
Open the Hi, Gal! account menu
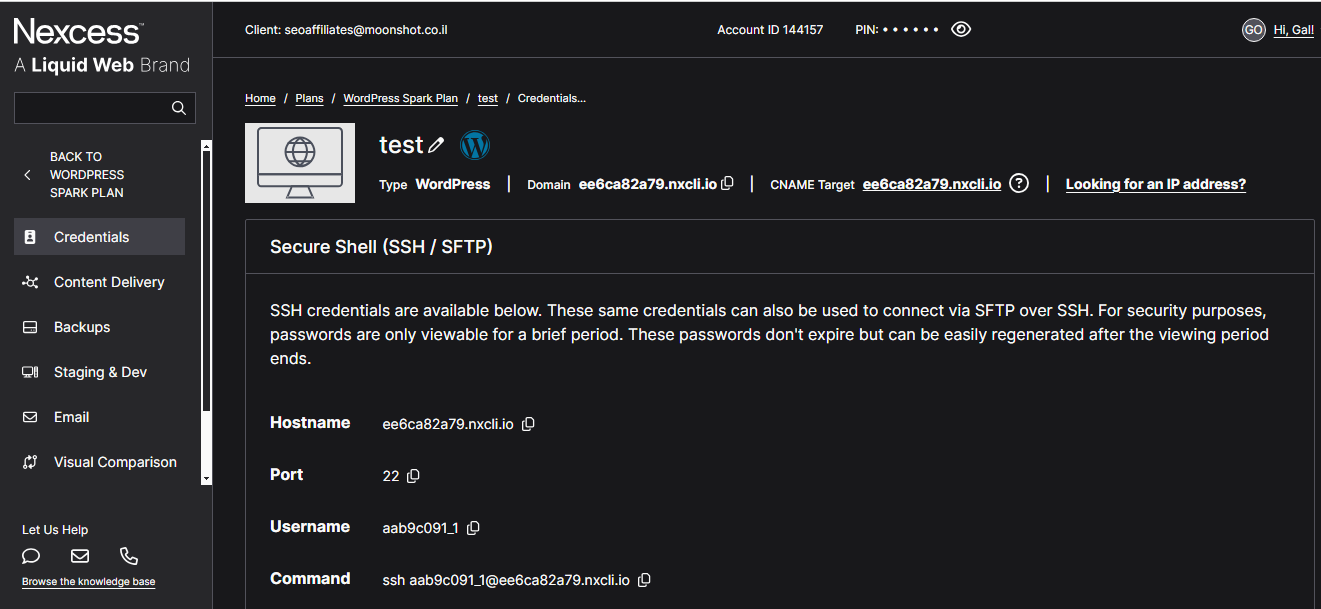pos(1294,30)
